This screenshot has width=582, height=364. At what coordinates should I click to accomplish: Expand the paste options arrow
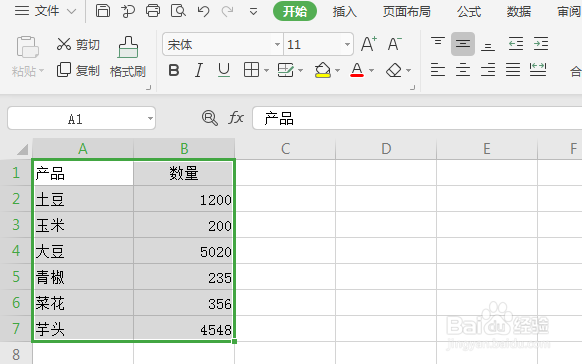(x=42, y=70)
